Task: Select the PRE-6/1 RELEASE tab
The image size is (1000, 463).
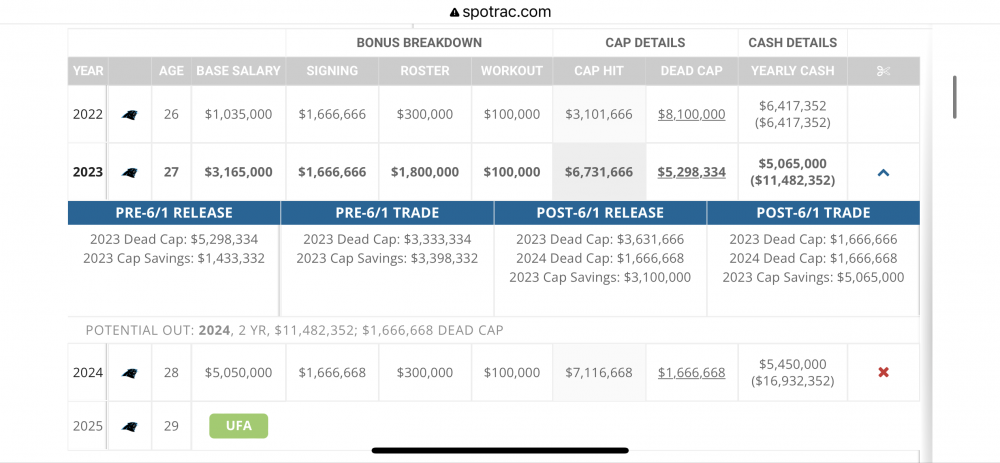Action: [x=174, y=213]
